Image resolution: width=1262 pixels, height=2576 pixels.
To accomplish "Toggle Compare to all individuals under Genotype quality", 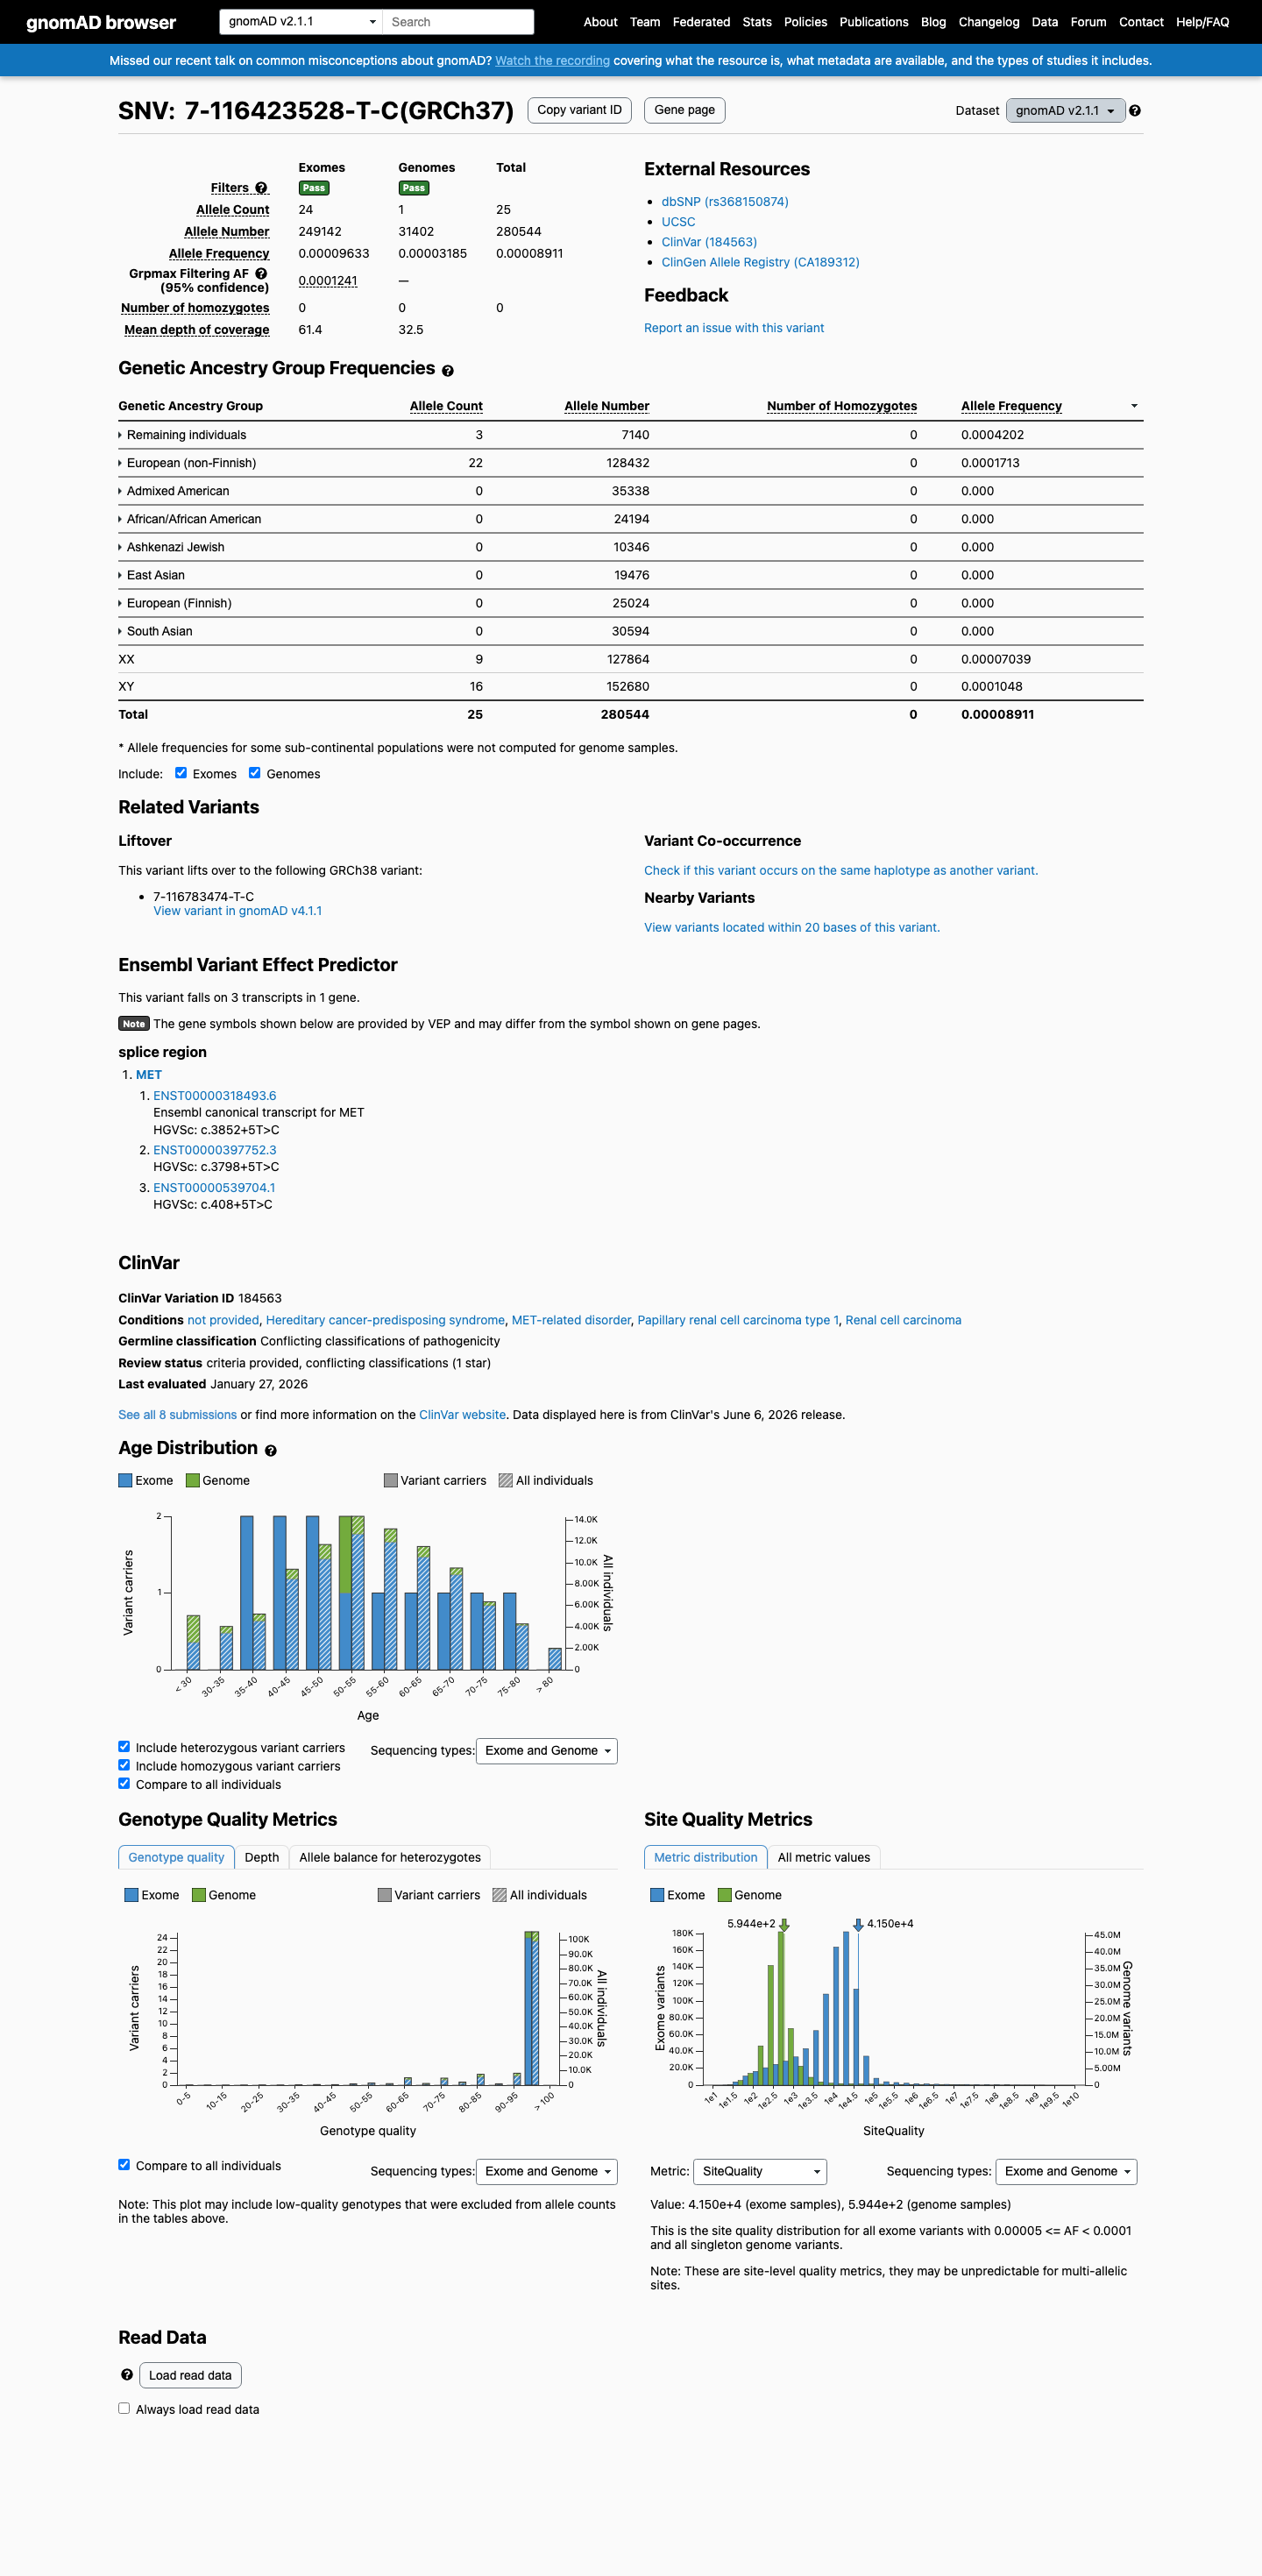I will [124, 2164].
